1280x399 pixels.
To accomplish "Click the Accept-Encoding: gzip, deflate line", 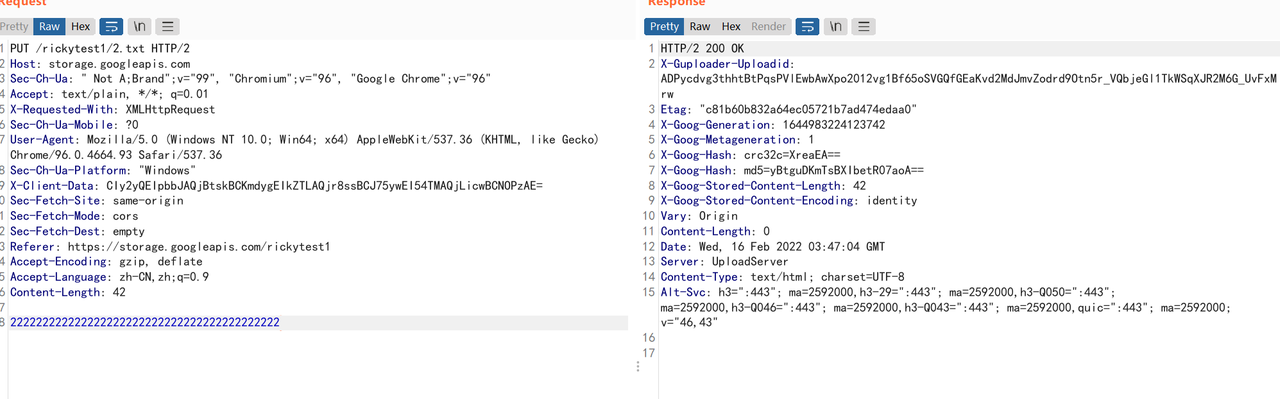I will [x=106, y=261].
